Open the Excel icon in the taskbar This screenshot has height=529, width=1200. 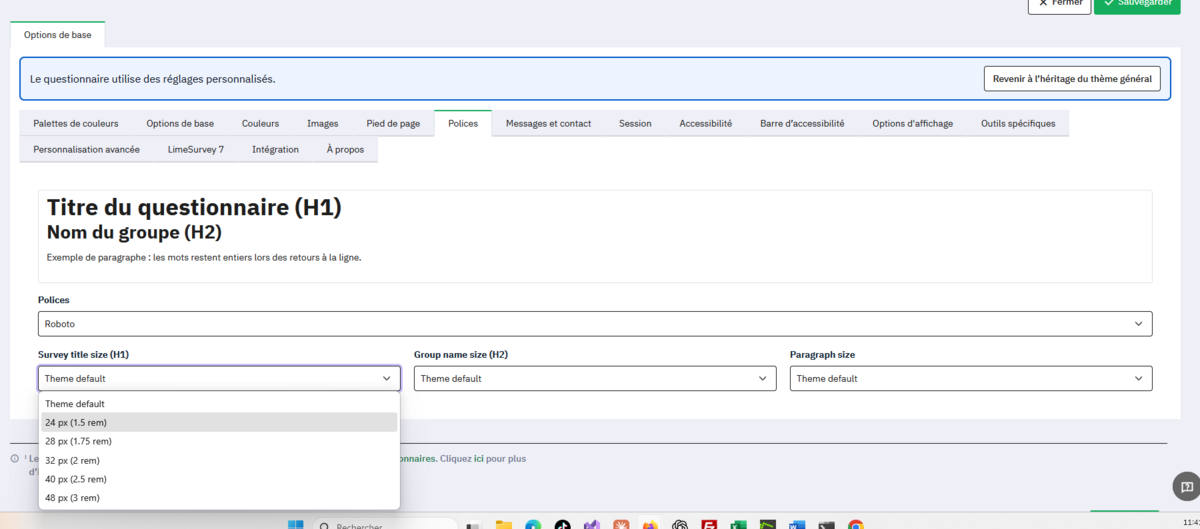tap(738, 525)
